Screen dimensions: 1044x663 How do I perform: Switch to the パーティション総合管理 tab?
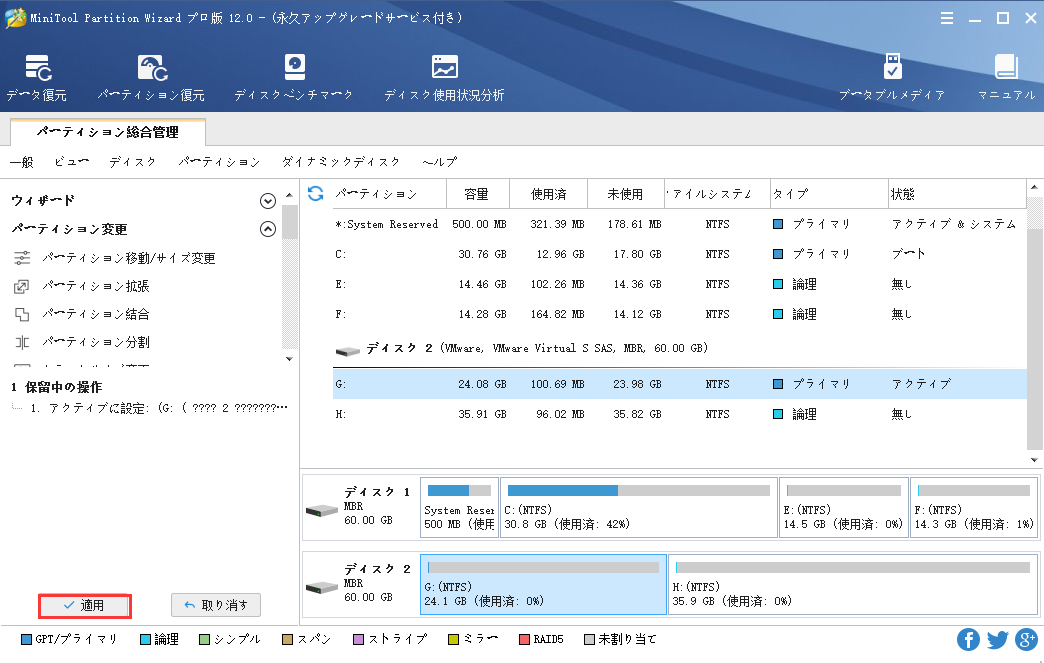[106, 131]
